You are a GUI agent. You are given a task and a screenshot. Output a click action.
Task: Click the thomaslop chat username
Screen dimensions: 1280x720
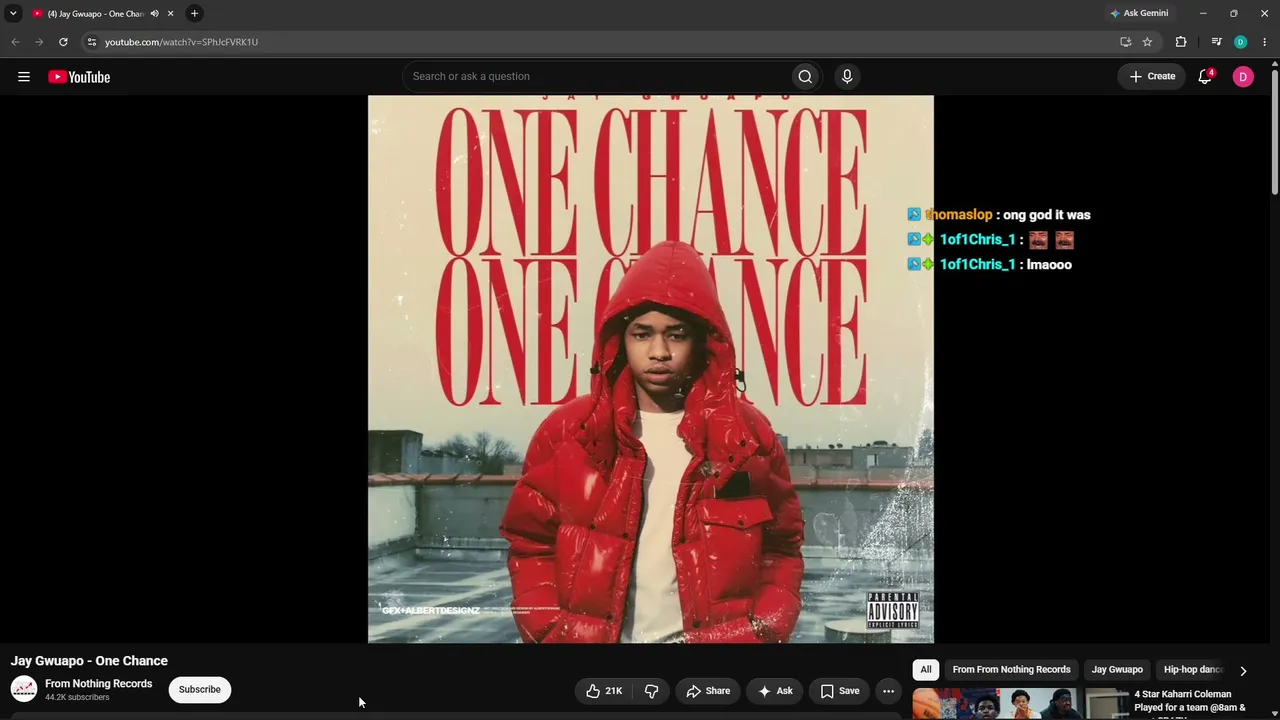[959, 215]
